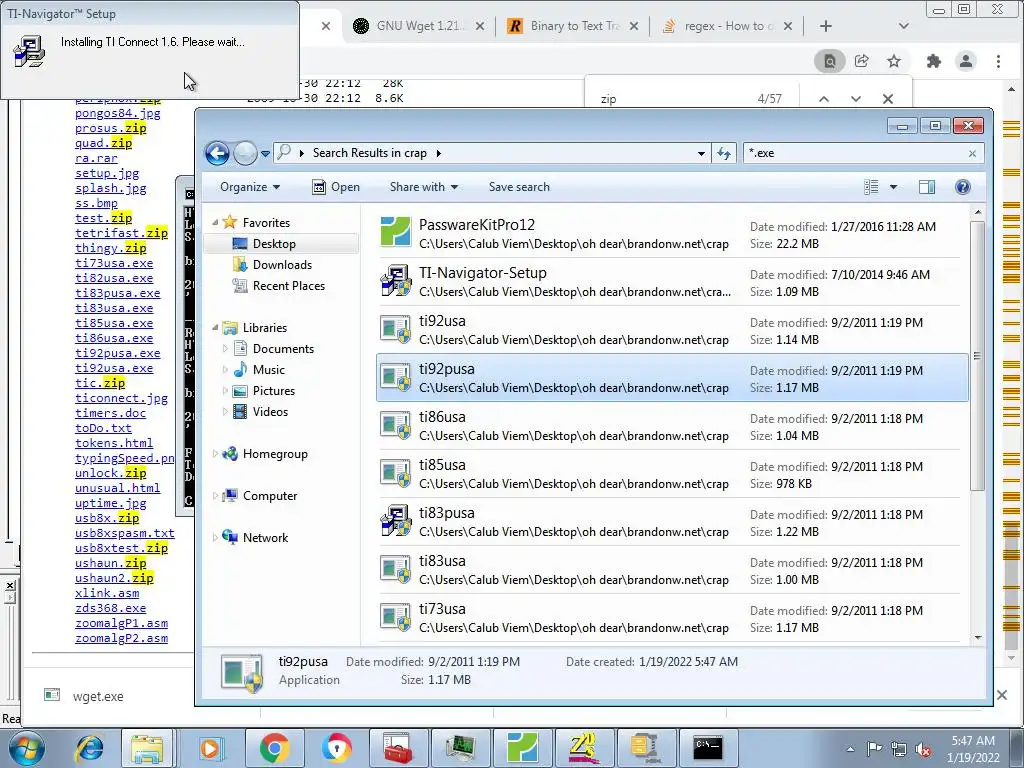The height and width of the screenshot is (768, 1024).
Task: Open the zoomalgP1.asm link
Action: pyautogui.click(x=121, y=623)
